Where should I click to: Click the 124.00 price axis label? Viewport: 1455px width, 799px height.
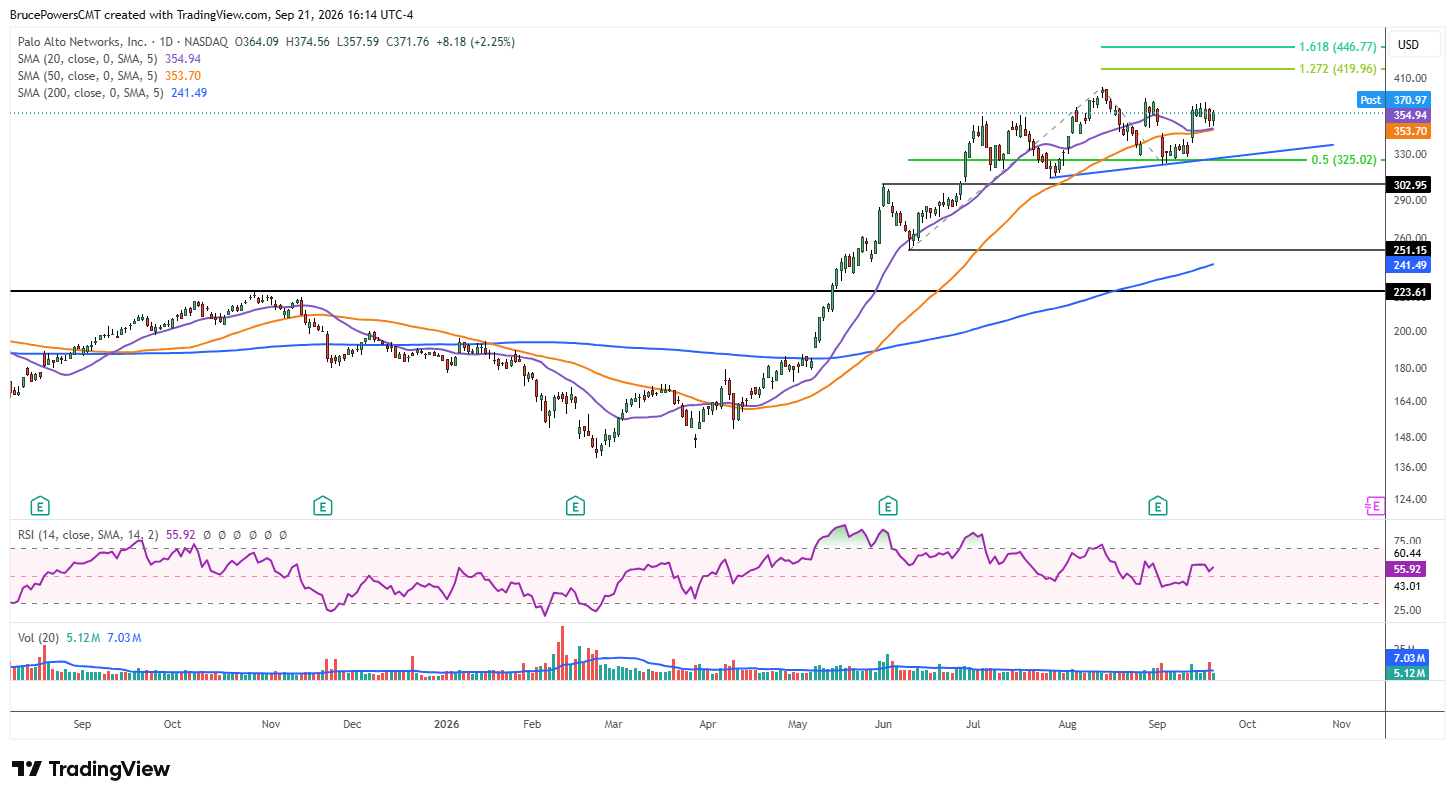pyautogui.click(x=1410, y=499)
